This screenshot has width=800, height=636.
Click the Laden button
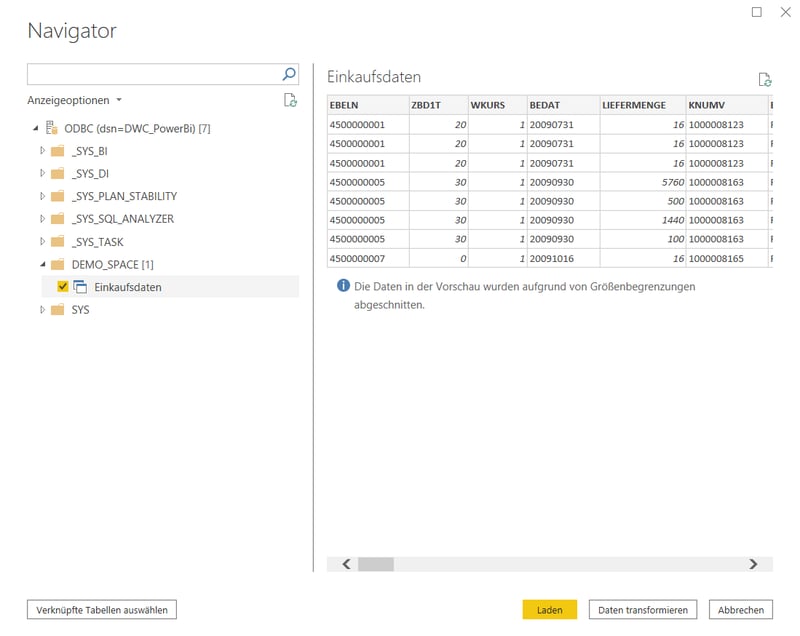click(x=549, y=609)
